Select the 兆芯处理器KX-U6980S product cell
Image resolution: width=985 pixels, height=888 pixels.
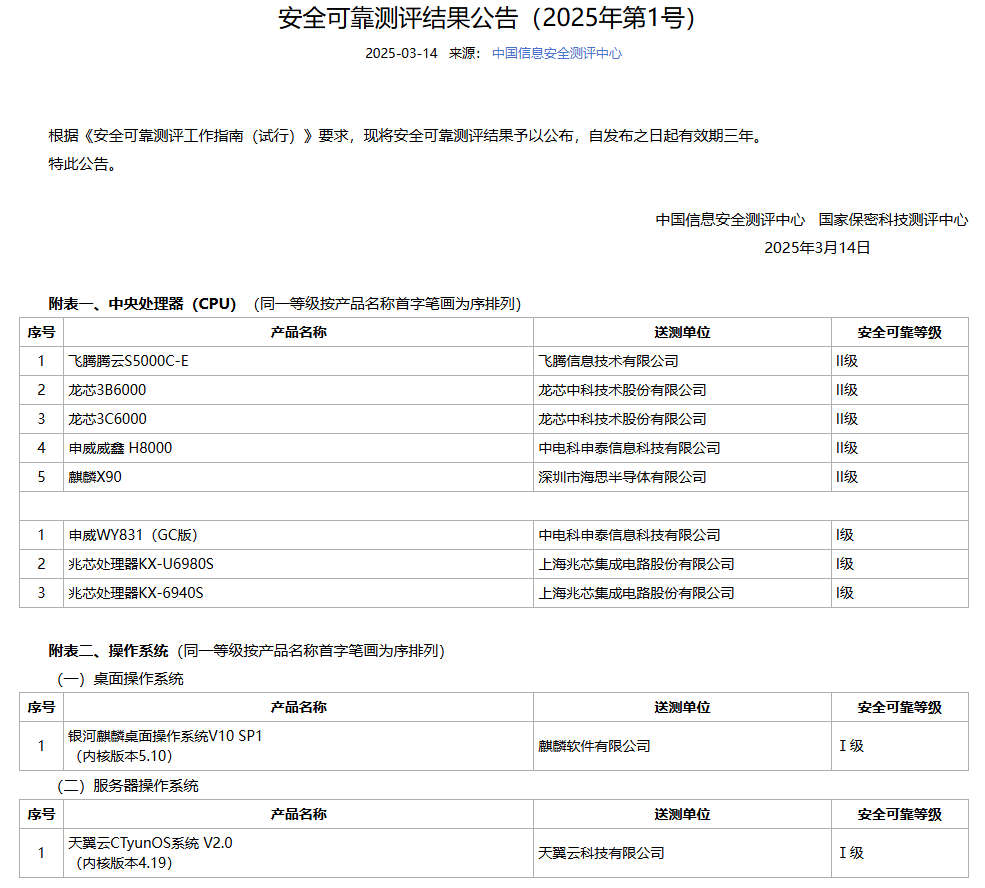pyautogui.click(x=141, y=564)
